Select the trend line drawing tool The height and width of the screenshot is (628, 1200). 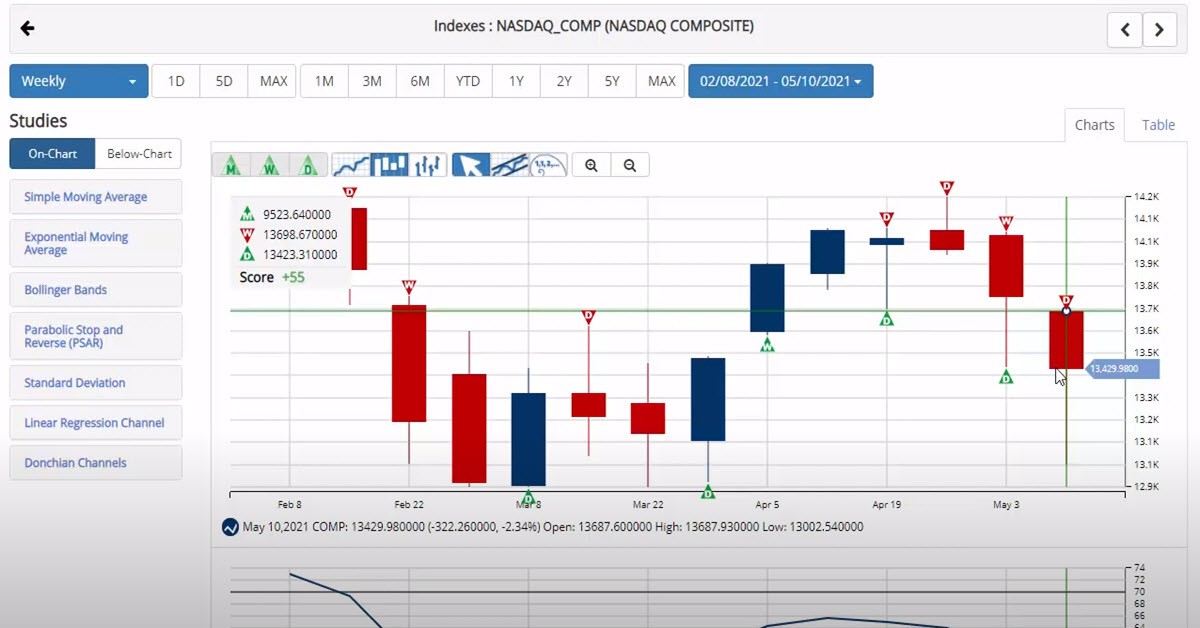click(509, 165)
